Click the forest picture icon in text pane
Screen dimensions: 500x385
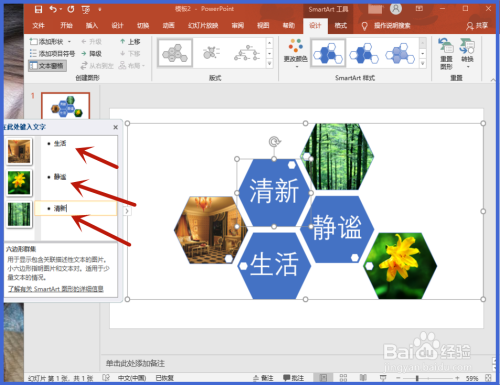click(x=19, y=214)
